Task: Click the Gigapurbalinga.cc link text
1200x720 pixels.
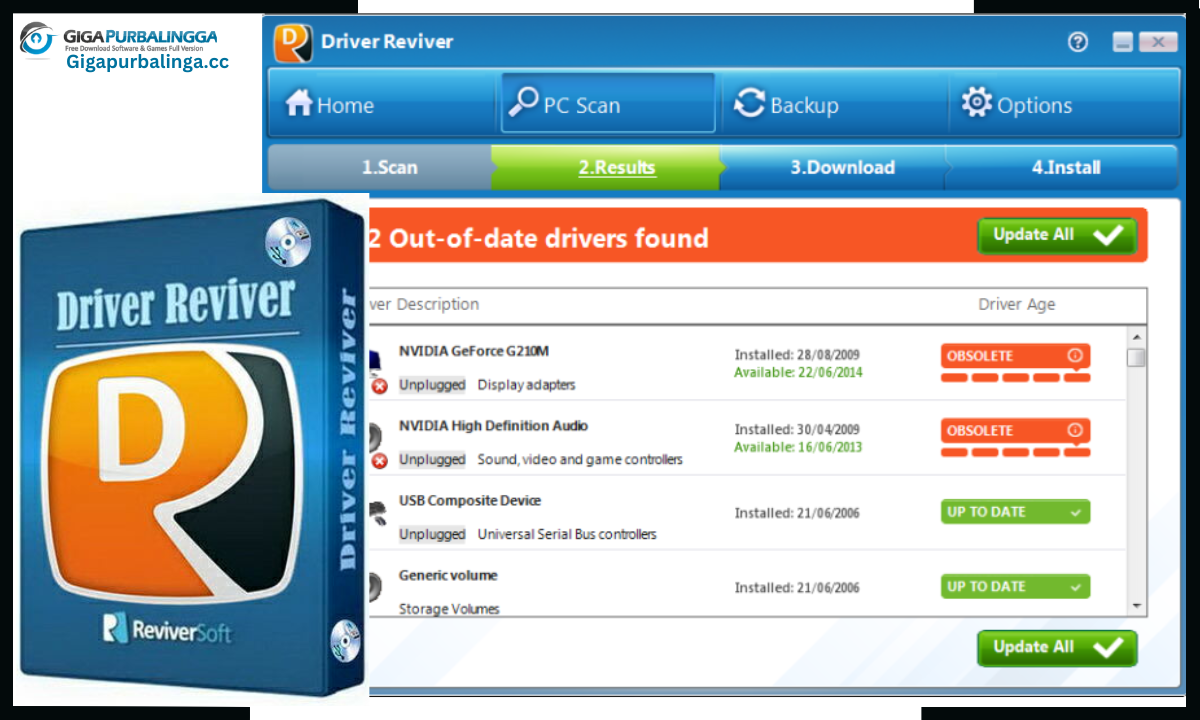Action: [x=148, y=62]
